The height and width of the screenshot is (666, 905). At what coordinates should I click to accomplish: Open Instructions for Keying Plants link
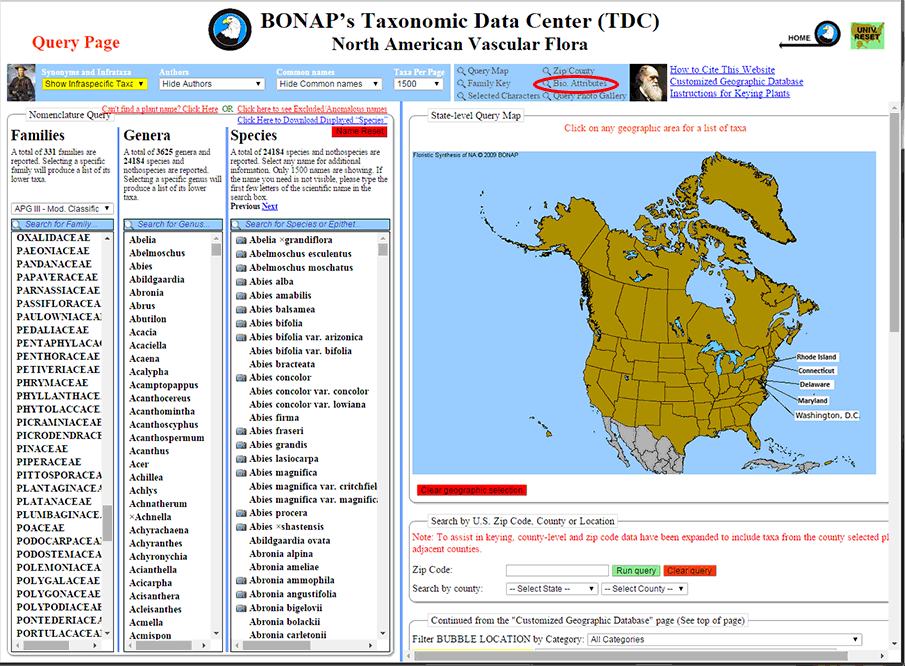730,93
